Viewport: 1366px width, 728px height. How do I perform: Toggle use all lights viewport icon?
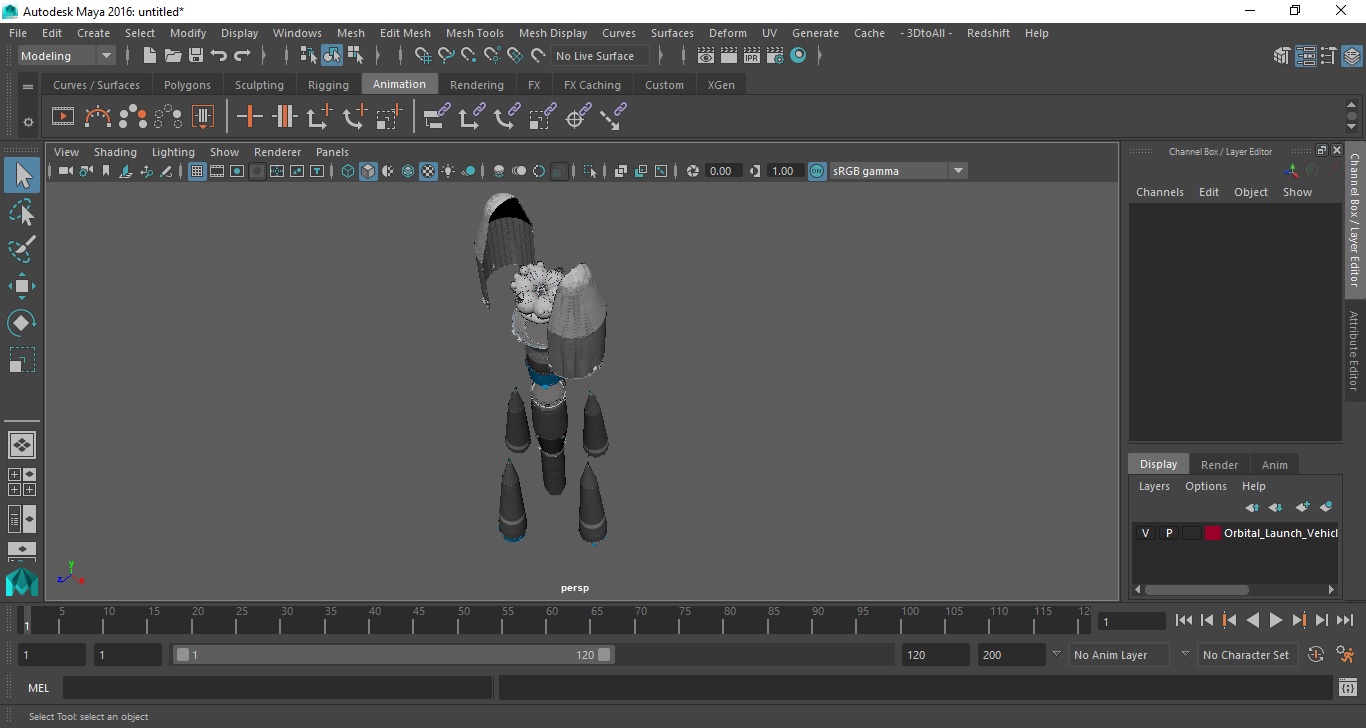448,171
